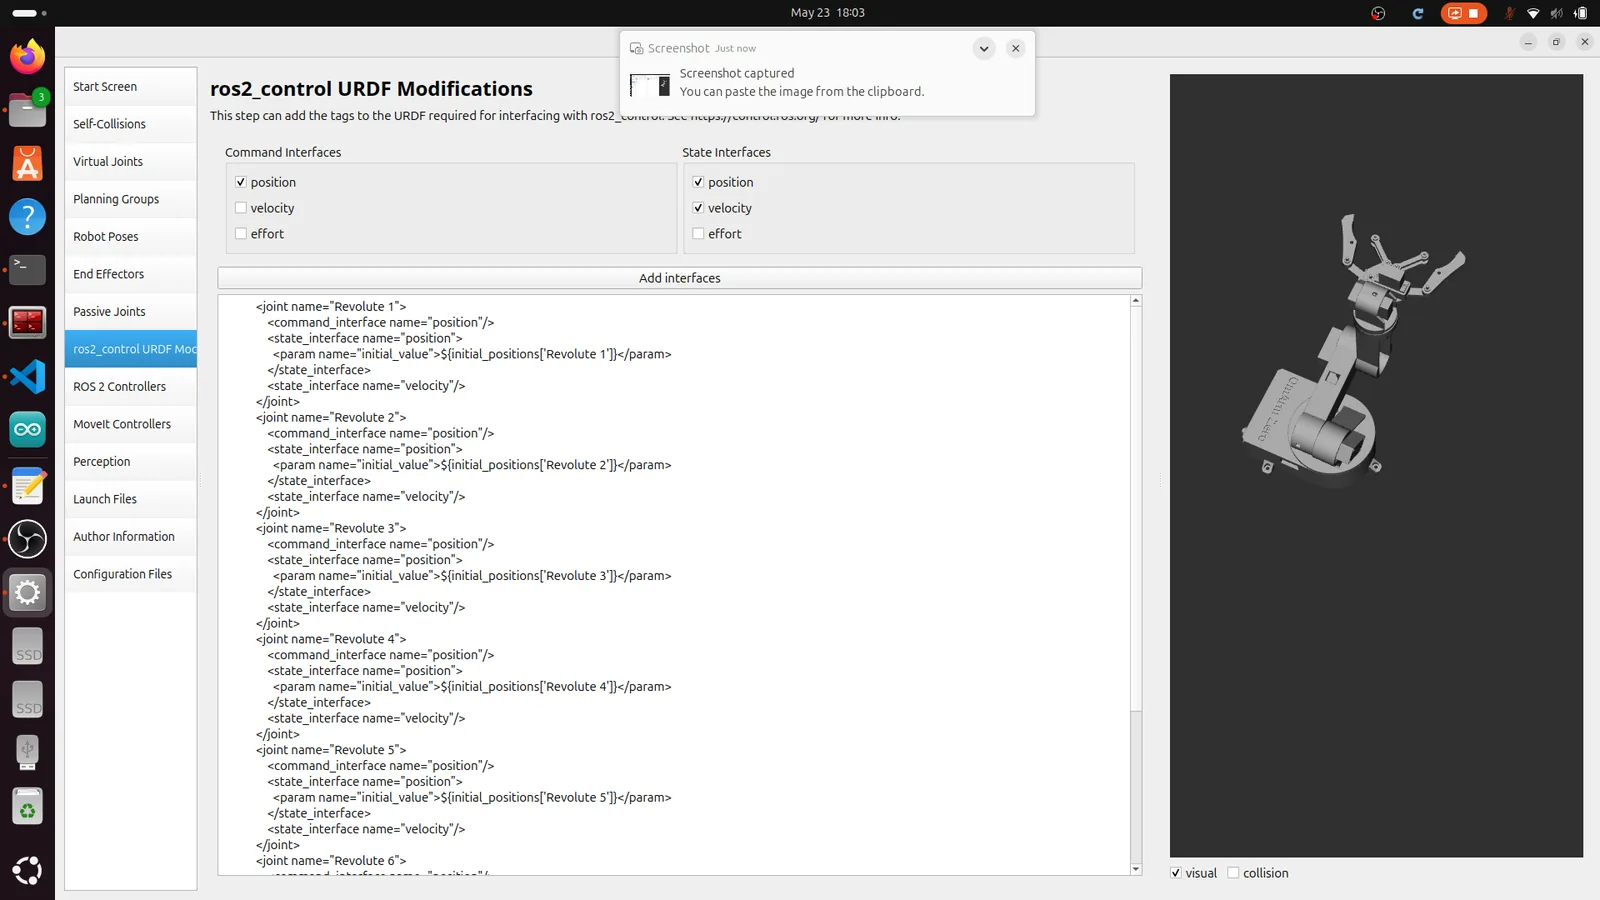Click the Show Apps Ubuntu logo
The height and width of the screenshot is (900, 1600).
27,870
